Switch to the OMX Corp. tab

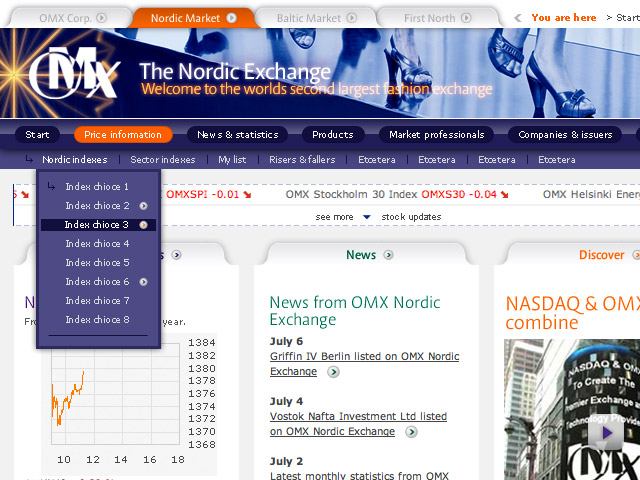(71, 18)
